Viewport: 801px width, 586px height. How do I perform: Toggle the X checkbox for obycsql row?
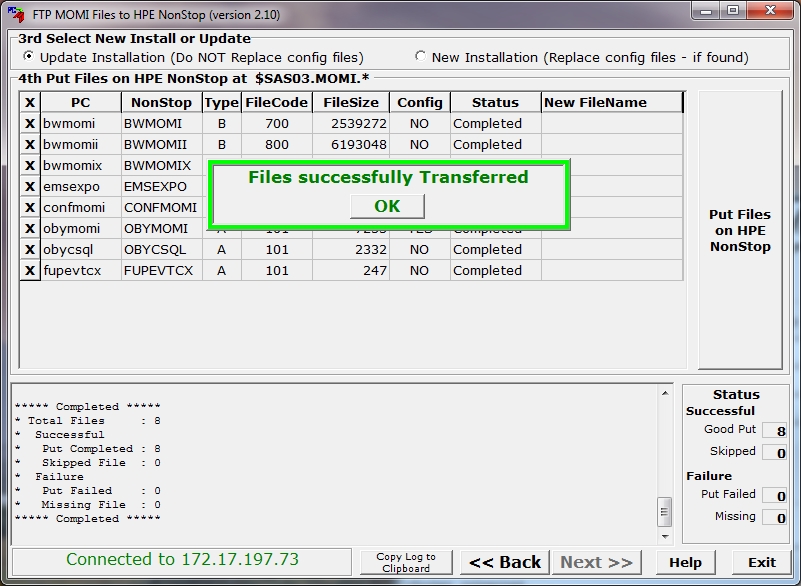(x=30, y=250)
